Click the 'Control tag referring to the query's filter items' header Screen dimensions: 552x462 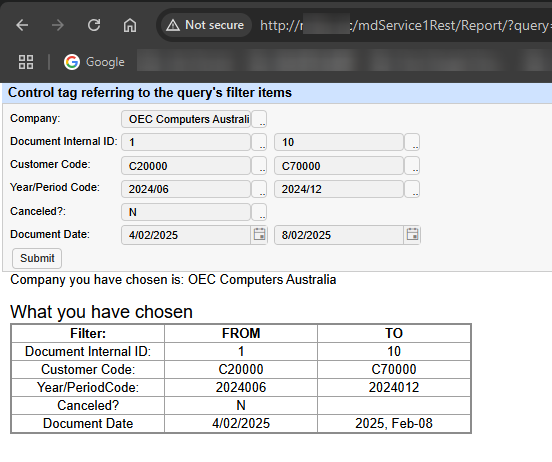150,93
